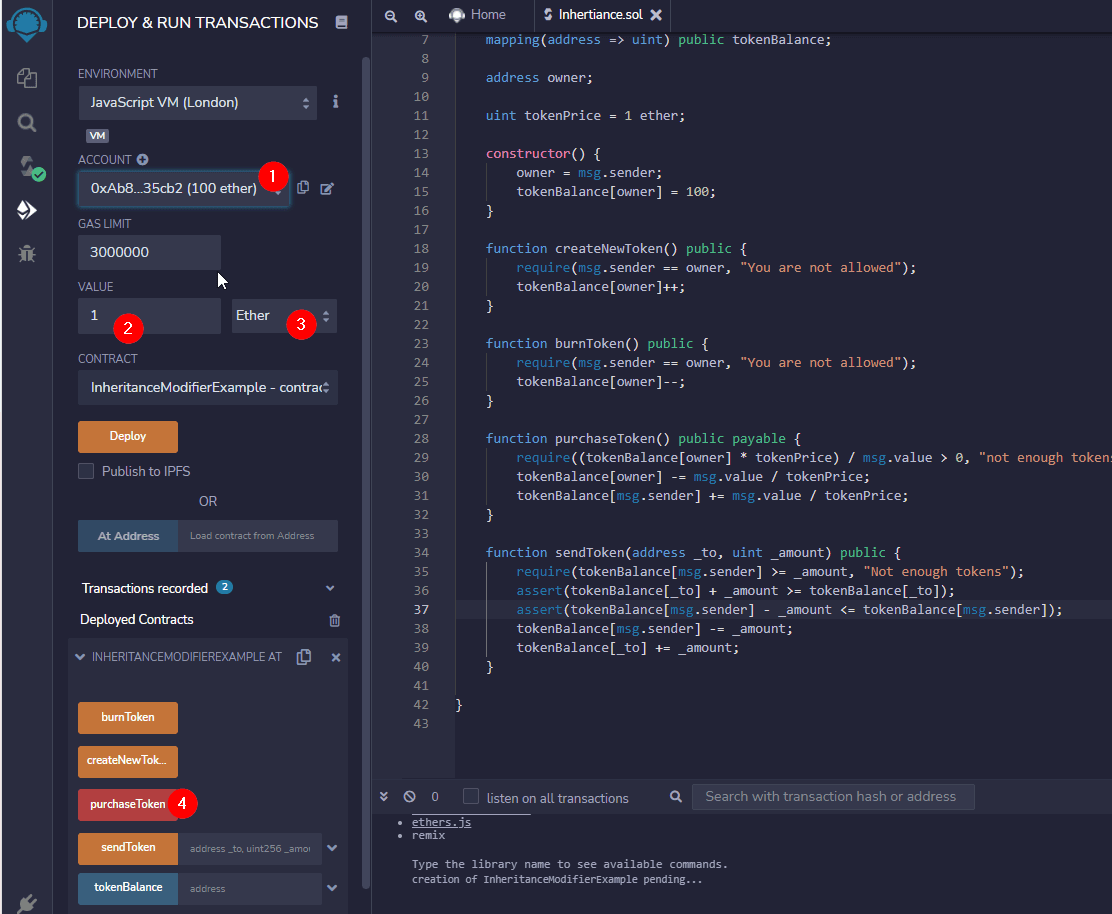
Task: Open the Plugin Manager plug icon
Action: tap(27, 903)
